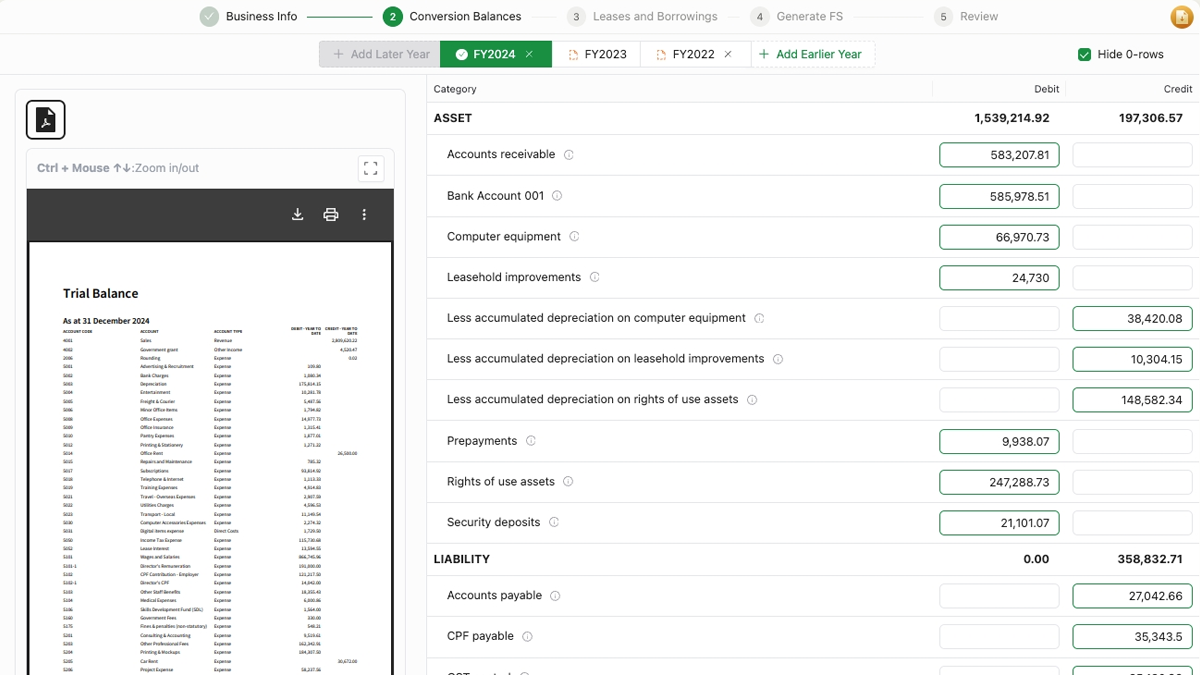1200x675 pixels.
Task: Switch to the FY2023 tab
Action: coord(597,54)
